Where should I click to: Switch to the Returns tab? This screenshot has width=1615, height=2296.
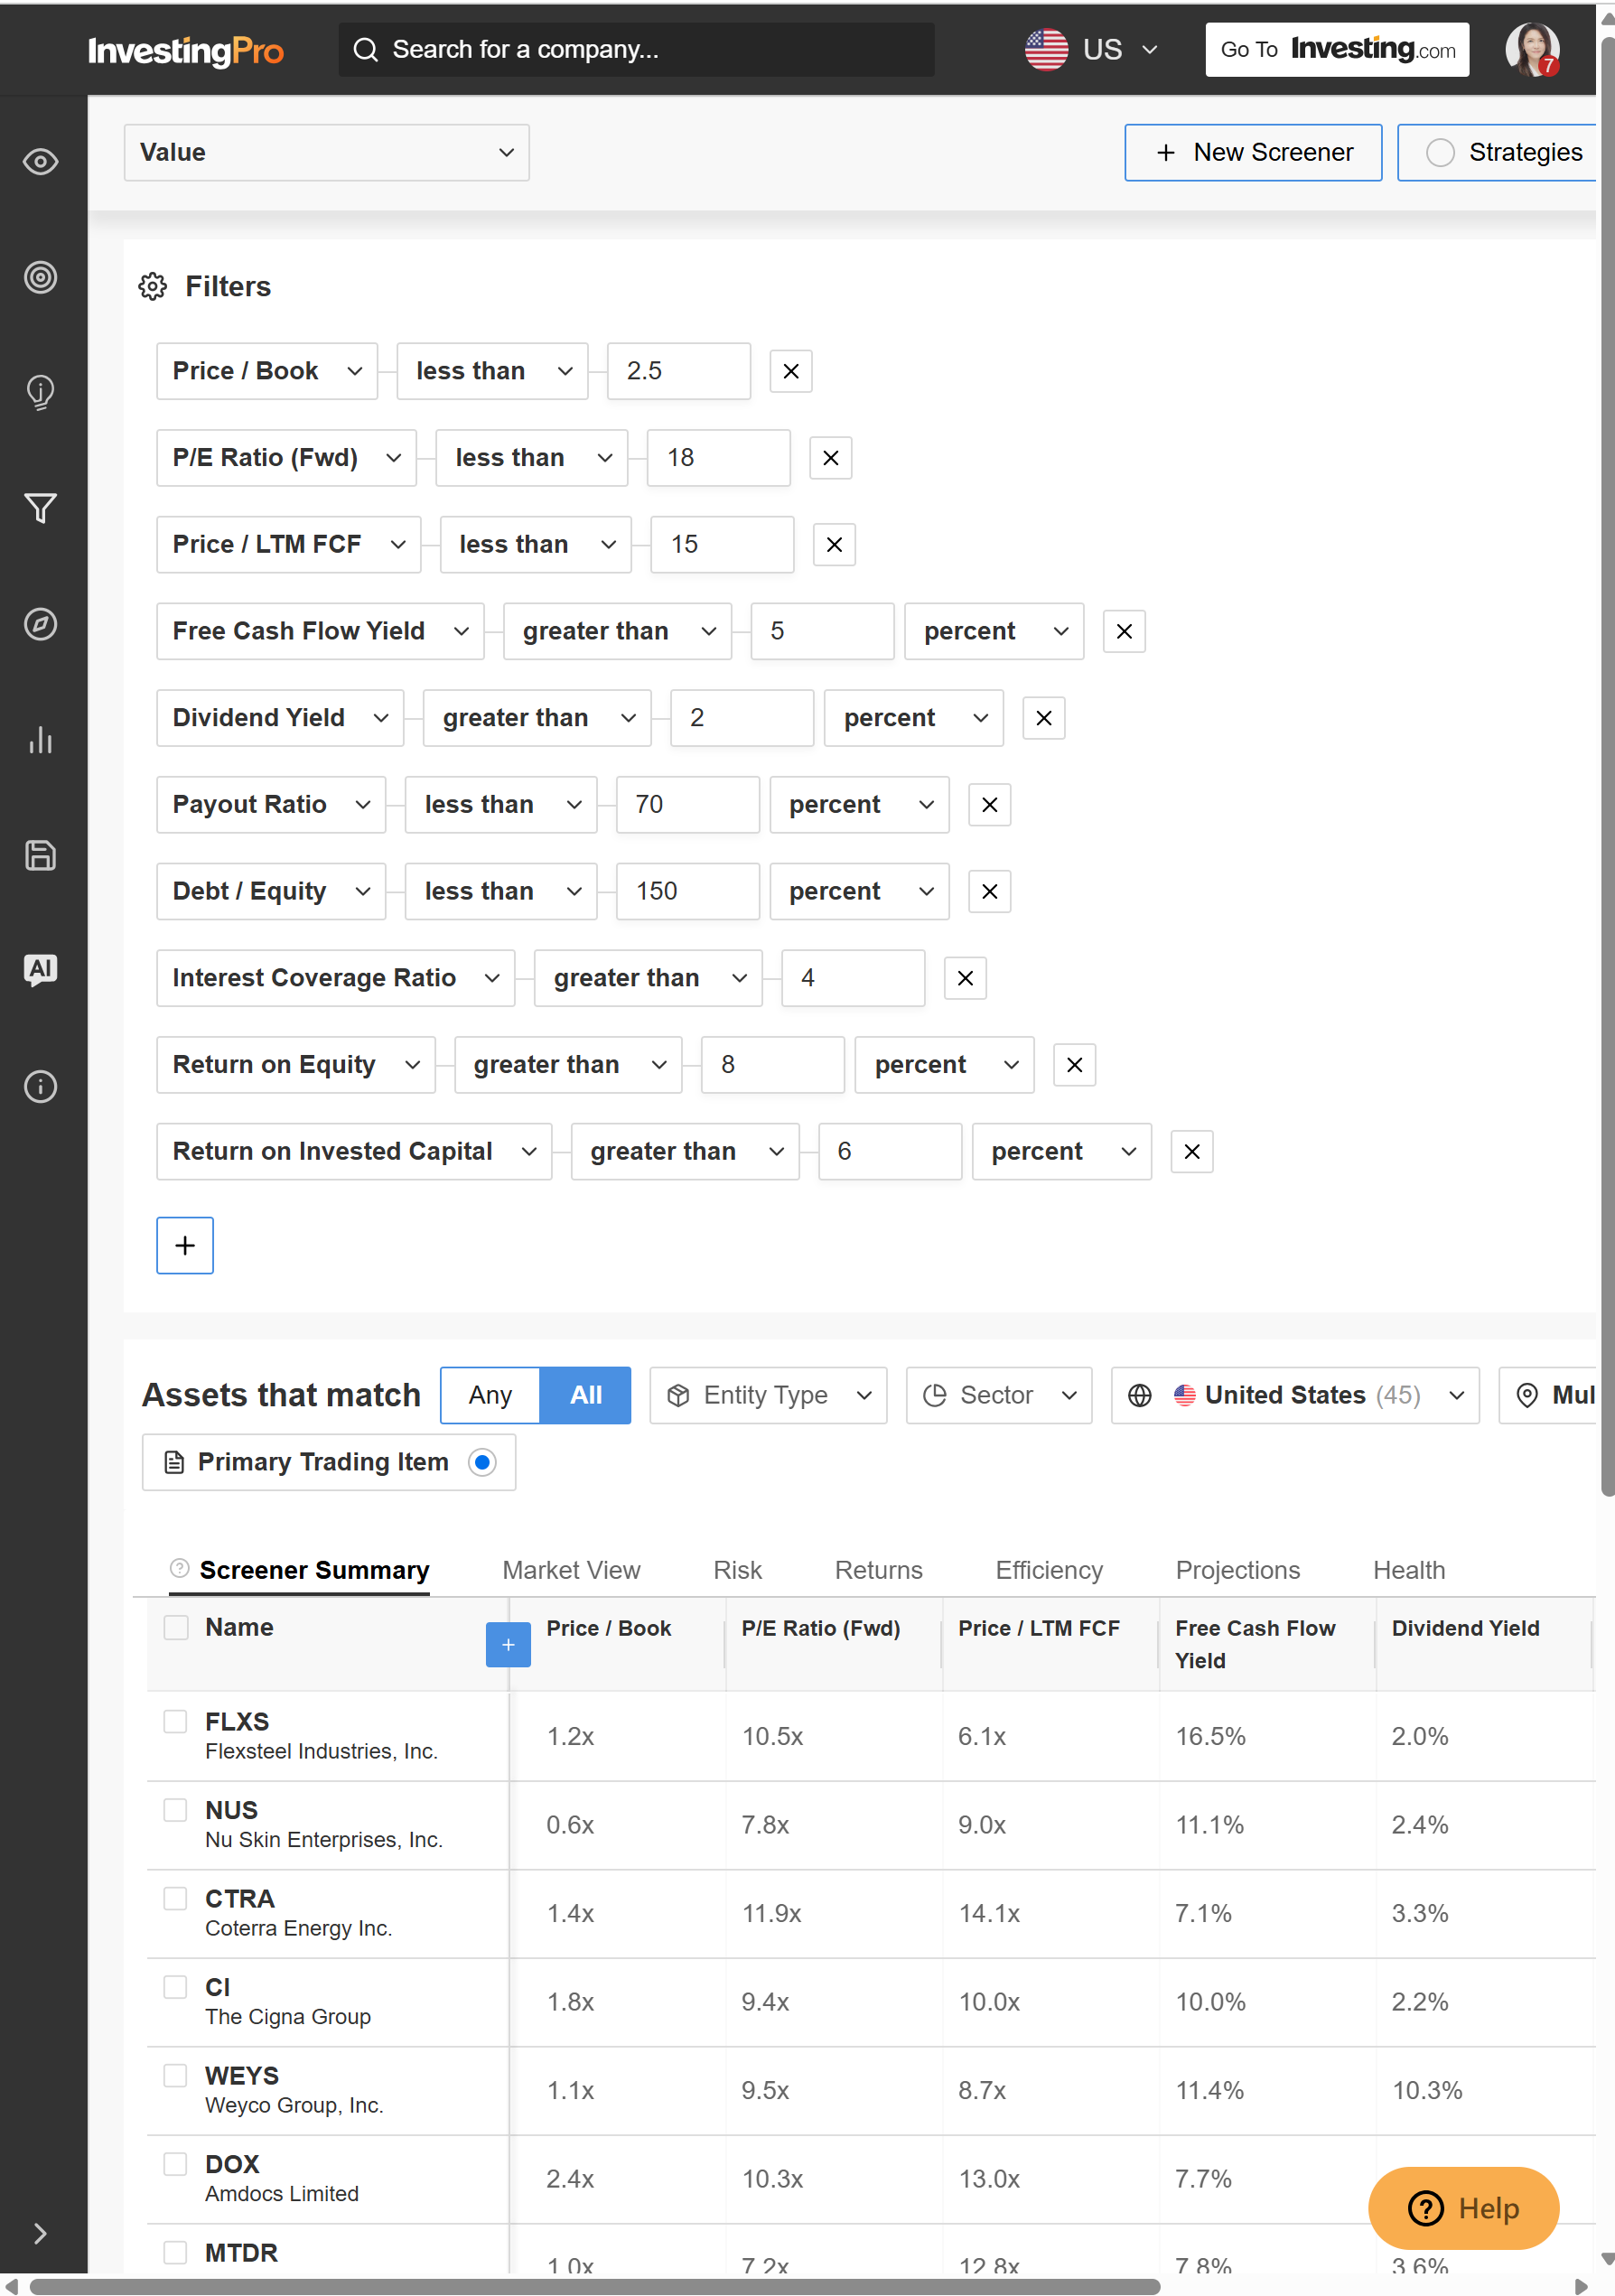tap(878, 1570)
